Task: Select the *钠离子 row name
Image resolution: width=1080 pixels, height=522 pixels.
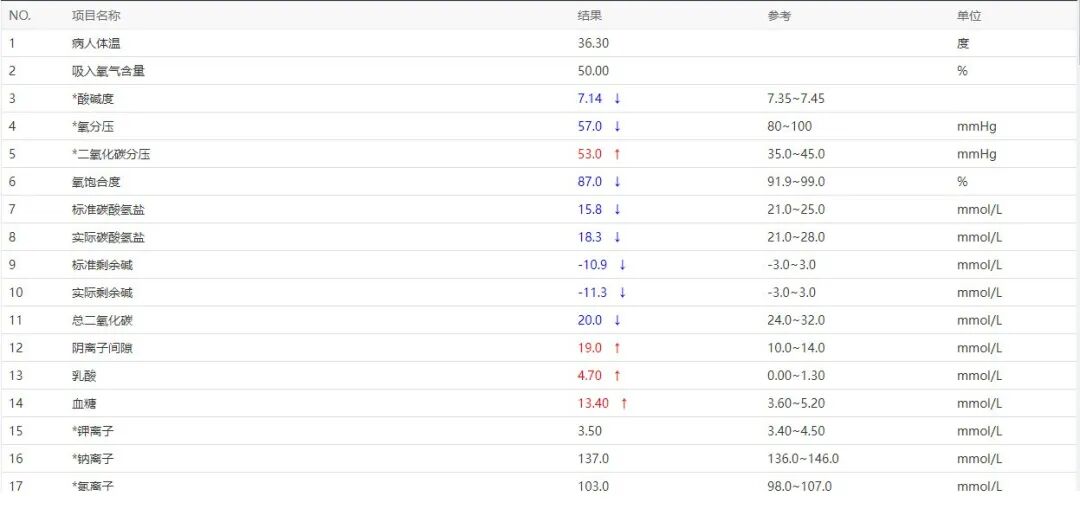Action: (x=92, y=459)
